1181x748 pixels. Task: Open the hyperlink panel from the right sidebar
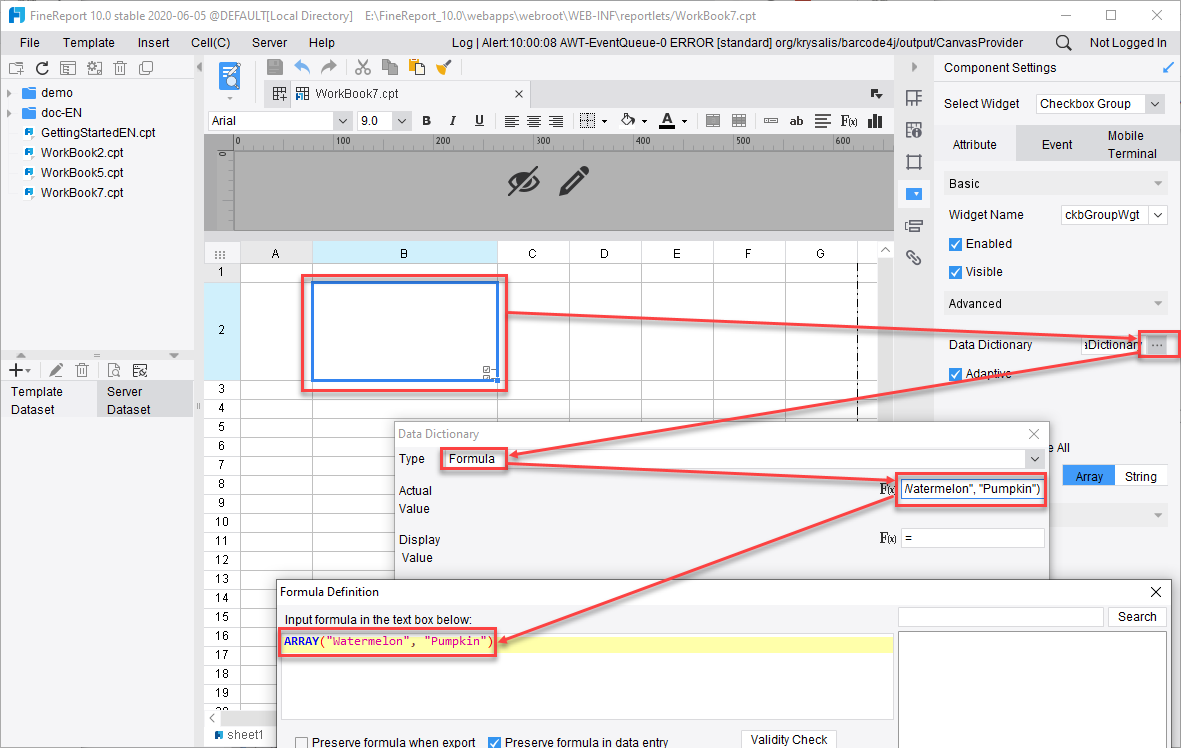click(x=913, y=257)
